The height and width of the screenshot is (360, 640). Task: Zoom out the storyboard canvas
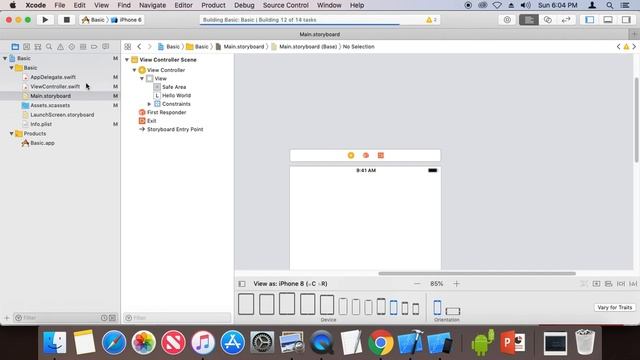click(417, 284)
